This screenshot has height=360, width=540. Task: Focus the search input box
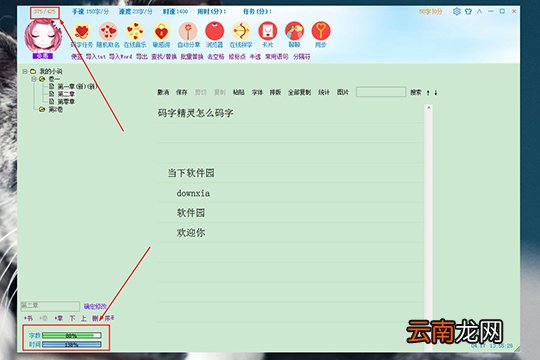click(381, 92)
